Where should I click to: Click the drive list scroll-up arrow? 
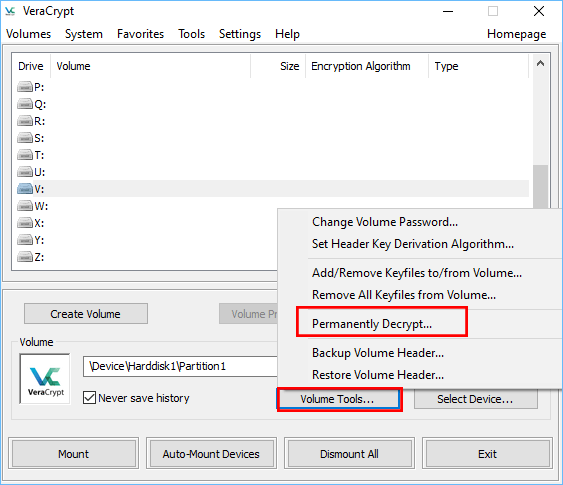[540, 64]
